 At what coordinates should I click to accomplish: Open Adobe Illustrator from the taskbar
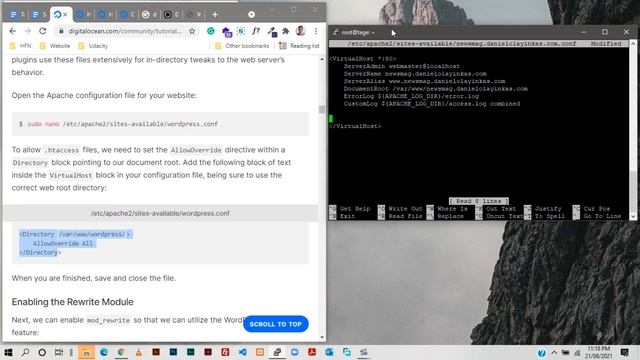[x=156, y=352]
